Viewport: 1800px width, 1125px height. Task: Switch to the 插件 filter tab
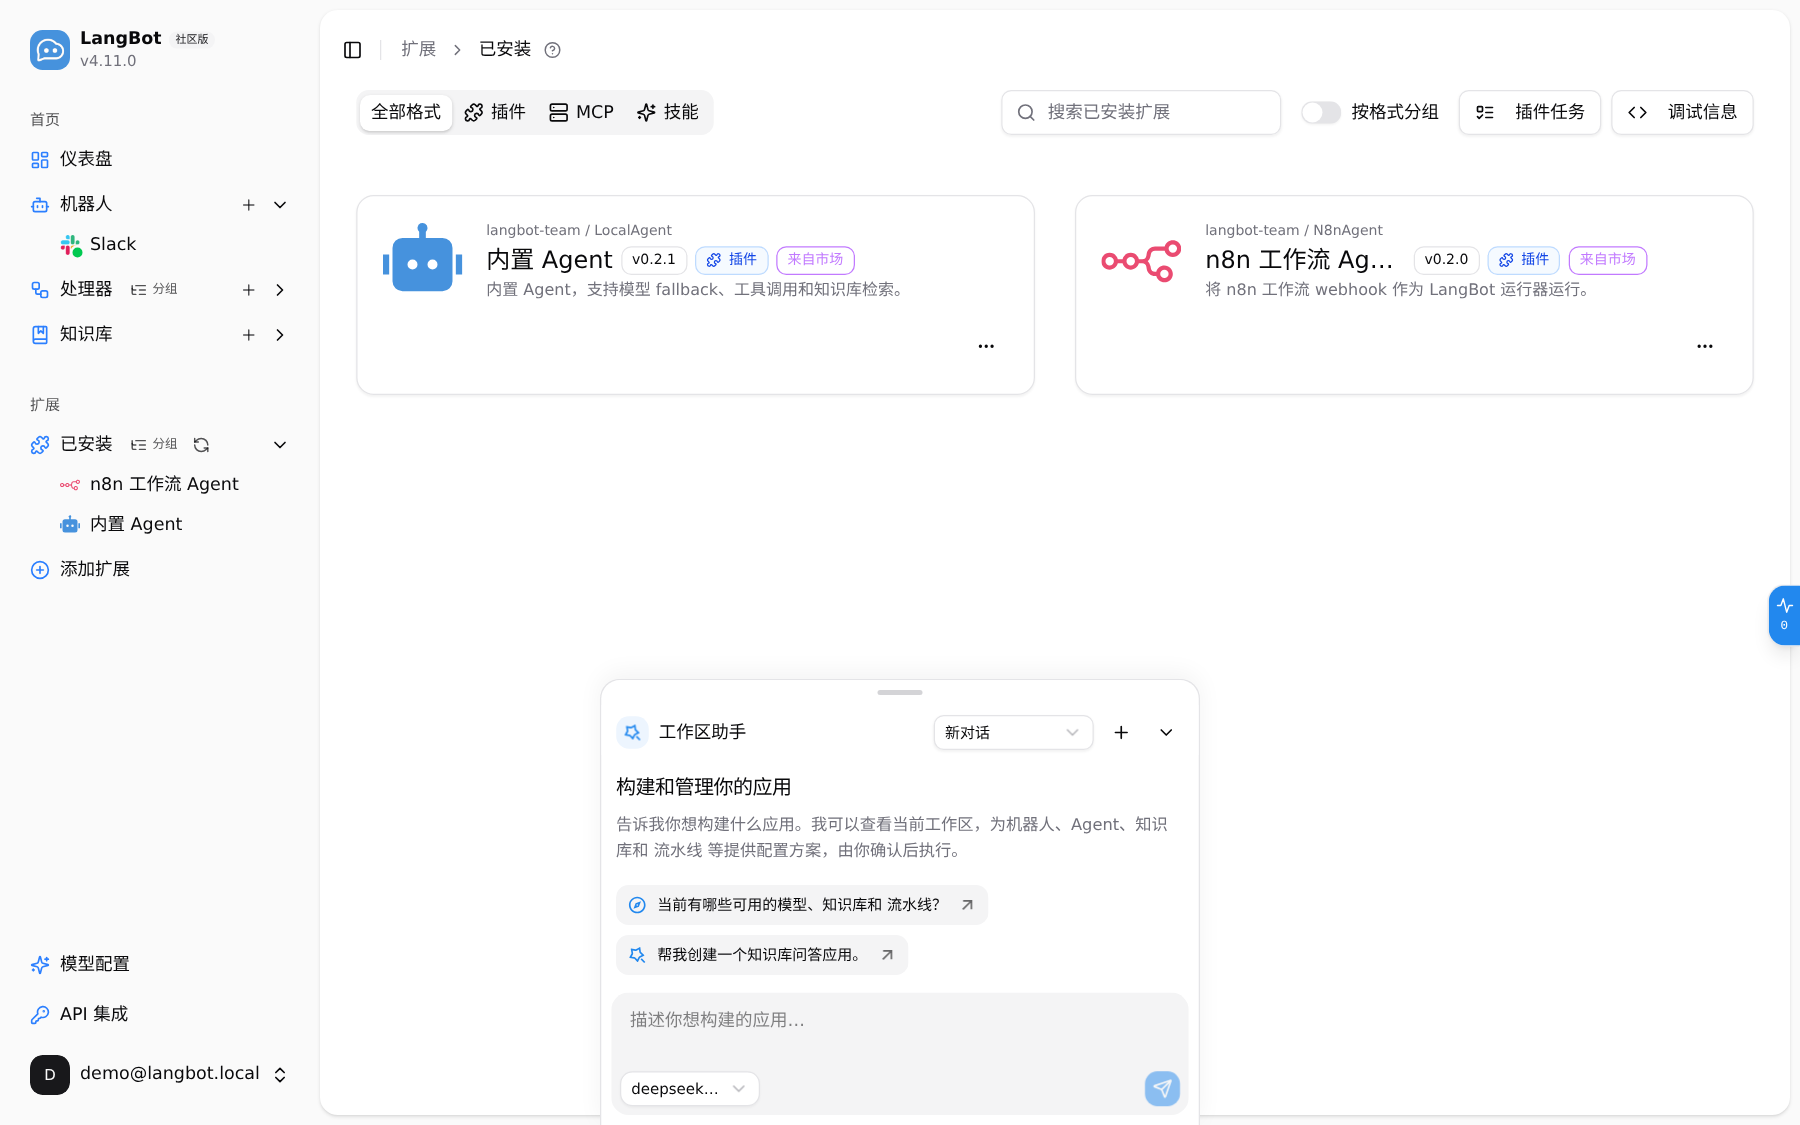tap(495, 112)
